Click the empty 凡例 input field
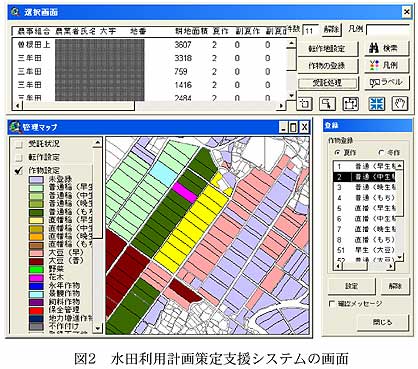The width and height of the screenshot is (418, 369). 388,30
